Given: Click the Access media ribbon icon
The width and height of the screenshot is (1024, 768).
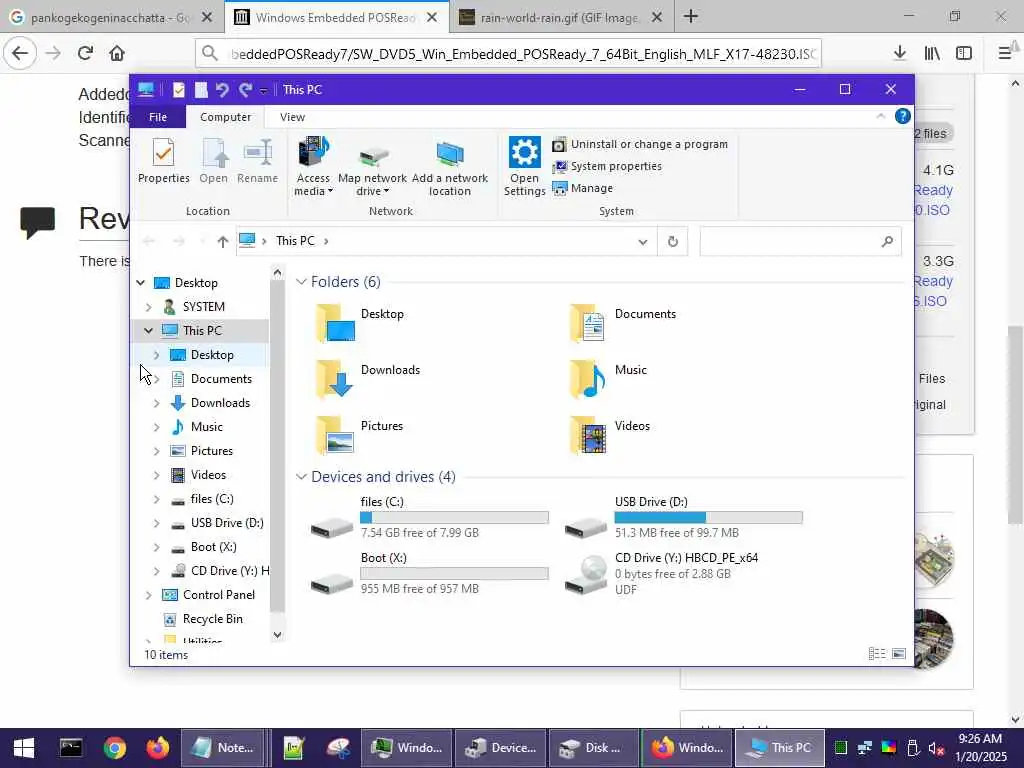Looking at the screenshot, I should (x=313, y=166).
